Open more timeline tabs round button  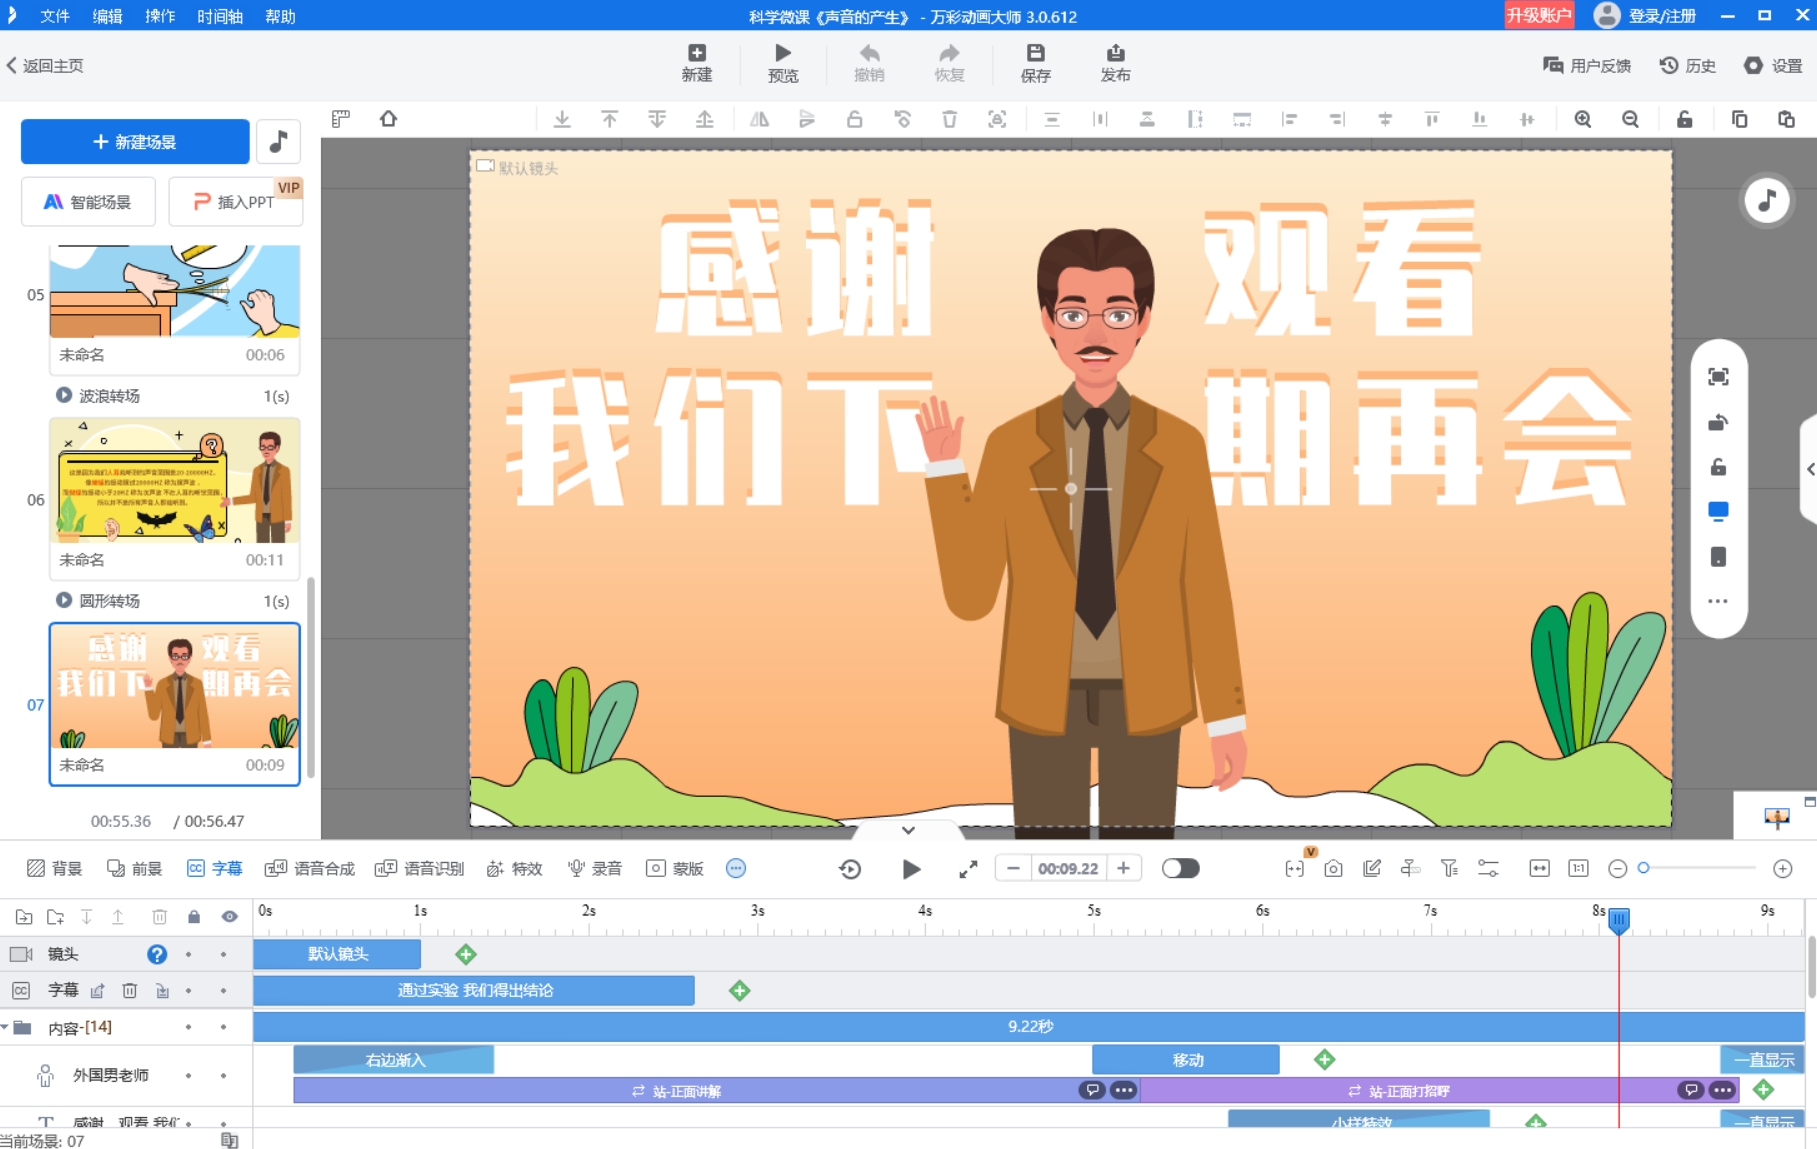(736, 868)
